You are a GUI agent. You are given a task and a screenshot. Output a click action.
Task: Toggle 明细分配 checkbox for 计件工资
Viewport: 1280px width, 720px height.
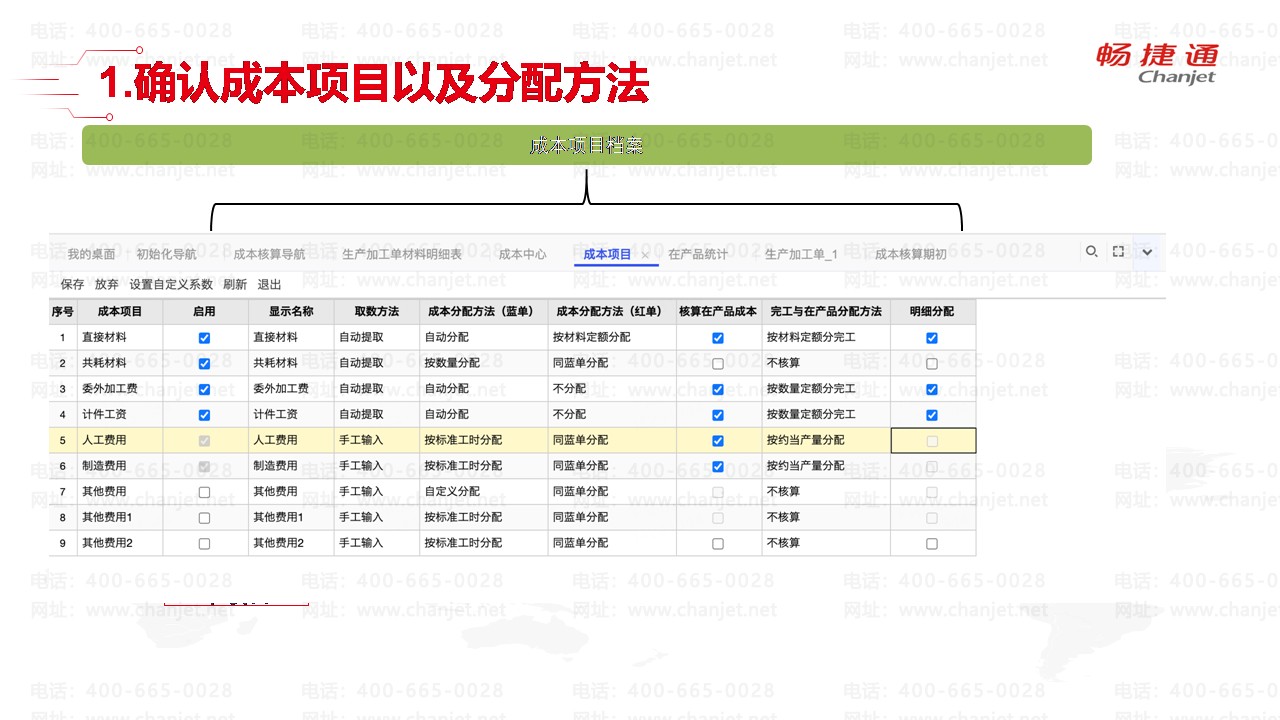click(932, 415)
